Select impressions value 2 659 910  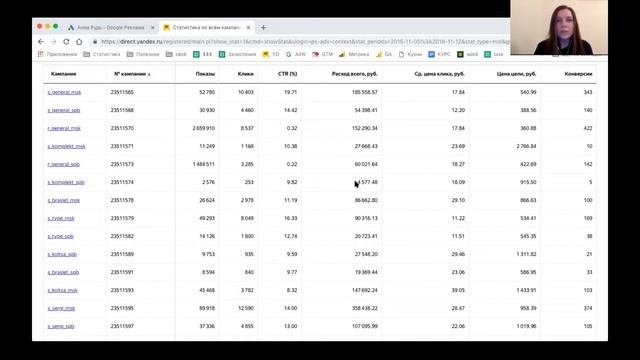coord(204,128)
